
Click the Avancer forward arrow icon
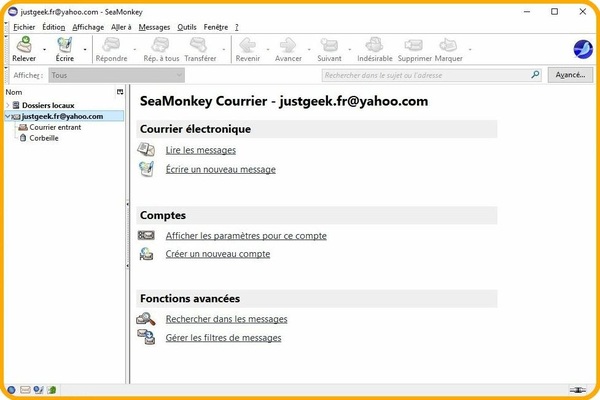288,45
